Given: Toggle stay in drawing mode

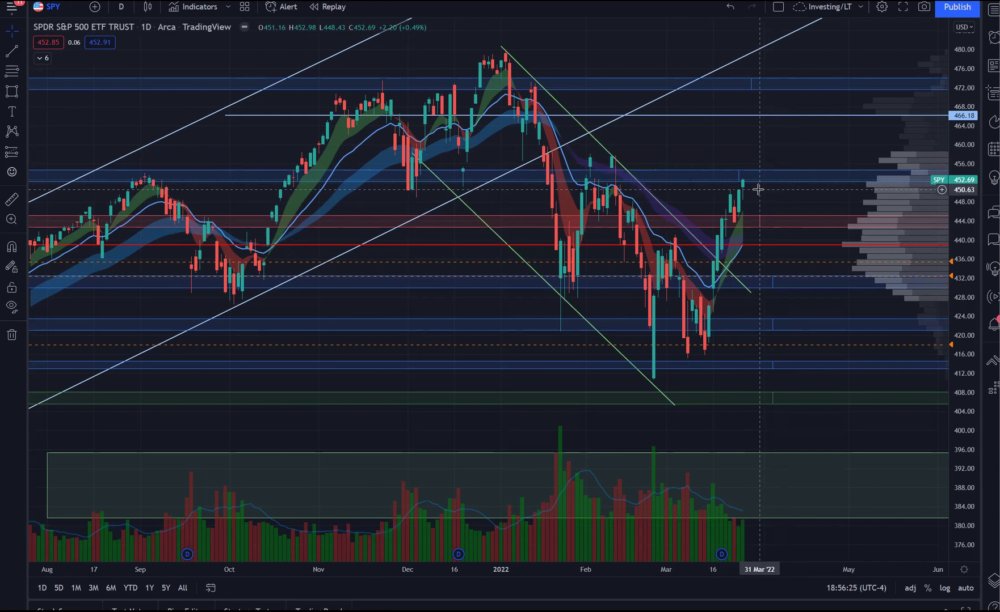Looking at the screenshot, I should [x=12, y=267].
